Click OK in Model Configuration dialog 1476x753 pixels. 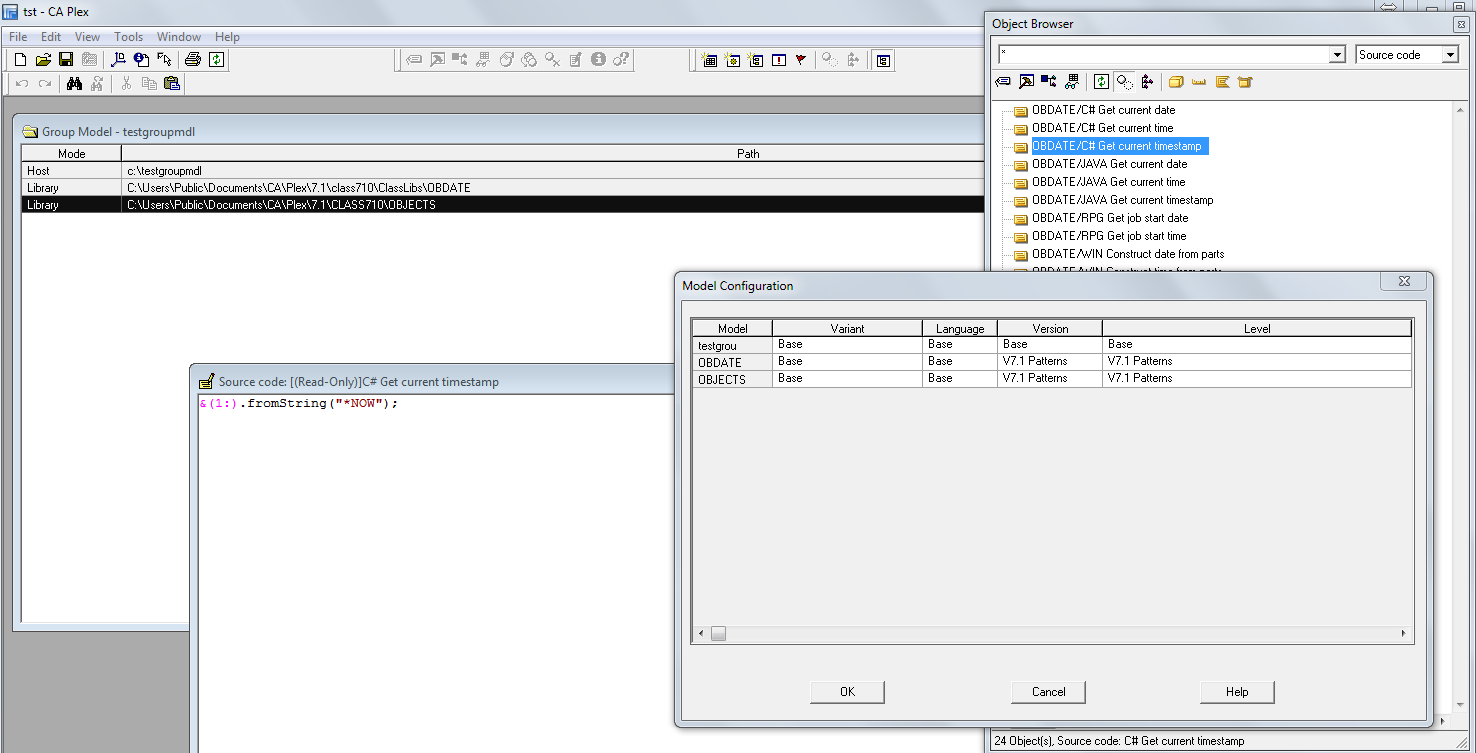[x=847, y=692]
